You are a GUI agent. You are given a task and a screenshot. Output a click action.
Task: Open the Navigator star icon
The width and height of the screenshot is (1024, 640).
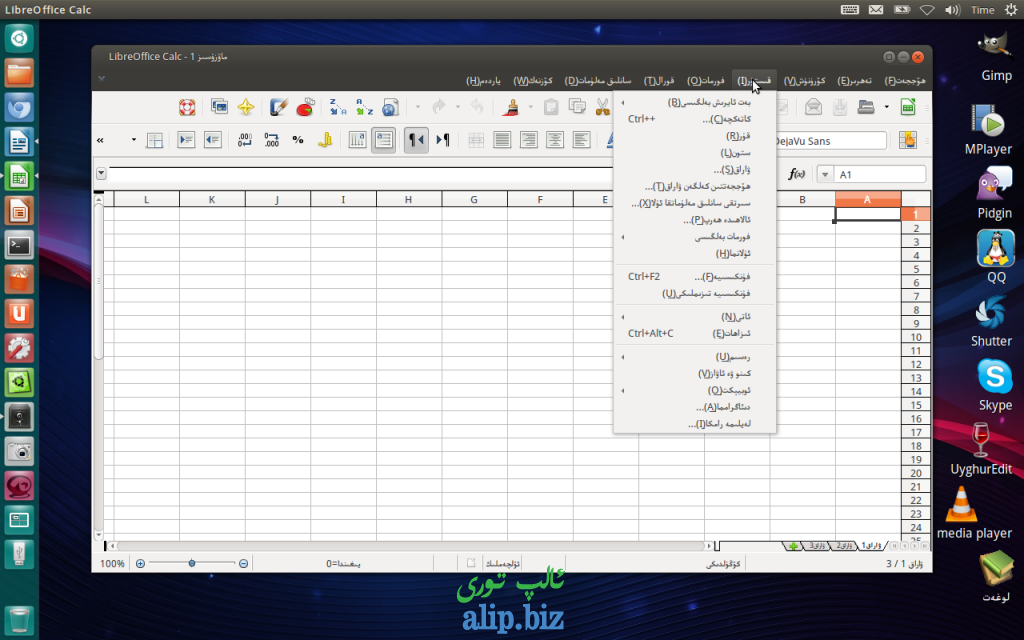click(x=246, y=107)
